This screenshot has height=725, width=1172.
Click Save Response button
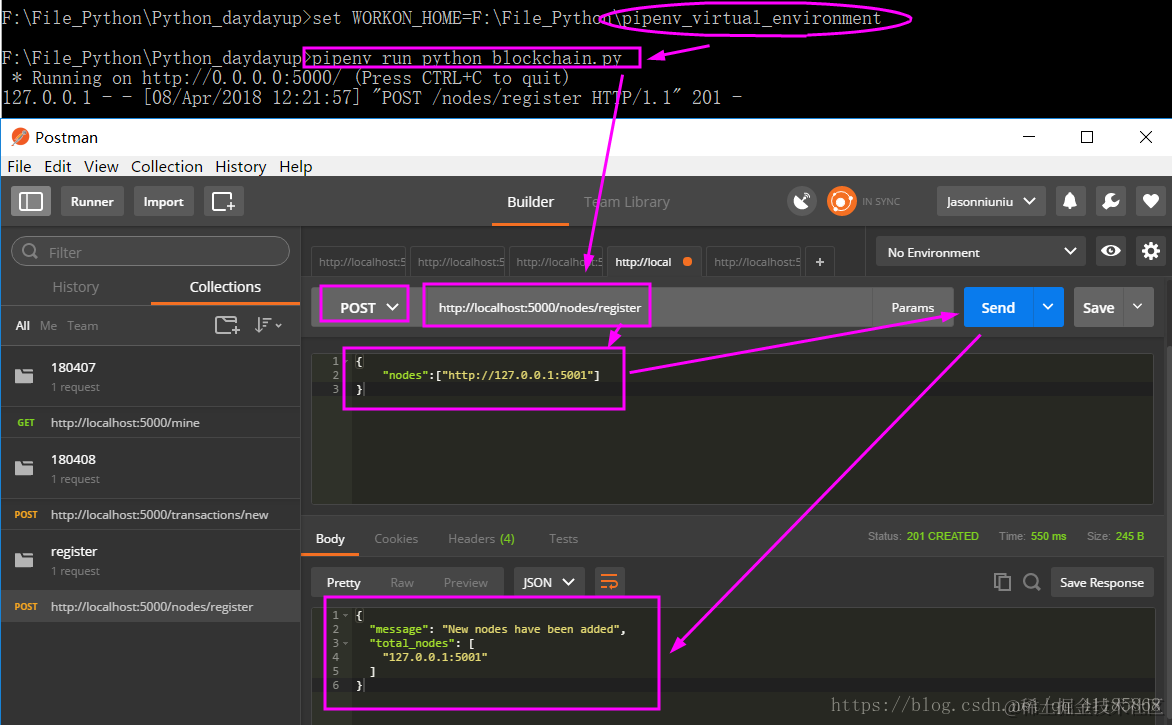1102,582
